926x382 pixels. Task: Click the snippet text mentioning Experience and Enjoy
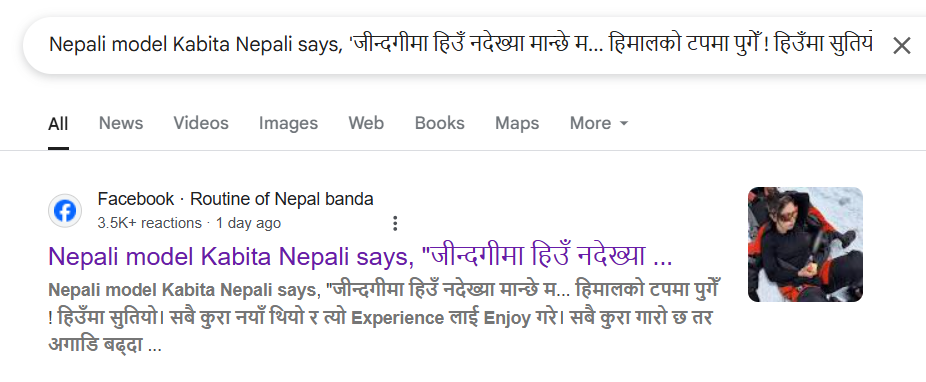click(383, 318)
